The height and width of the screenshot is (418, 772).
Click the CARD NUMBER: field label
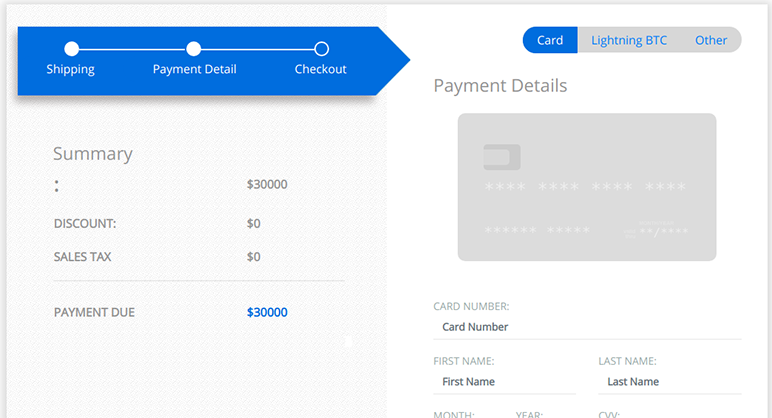[471, 306]
